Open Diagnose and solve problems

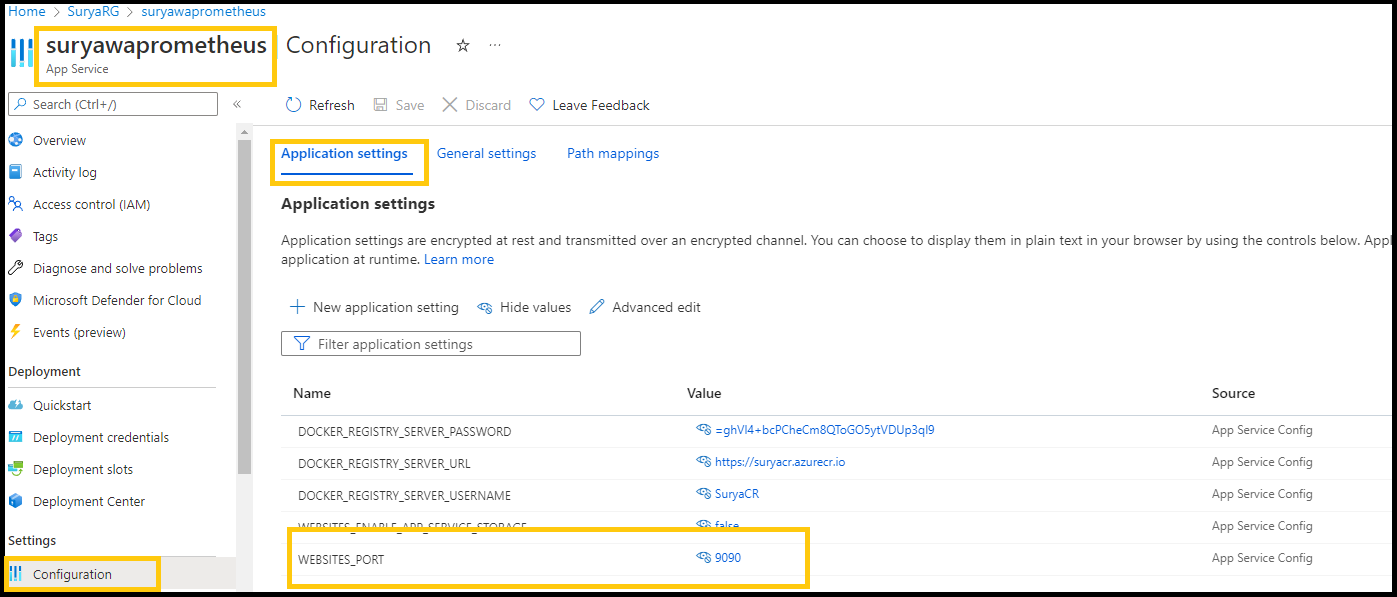pos(118,268)
